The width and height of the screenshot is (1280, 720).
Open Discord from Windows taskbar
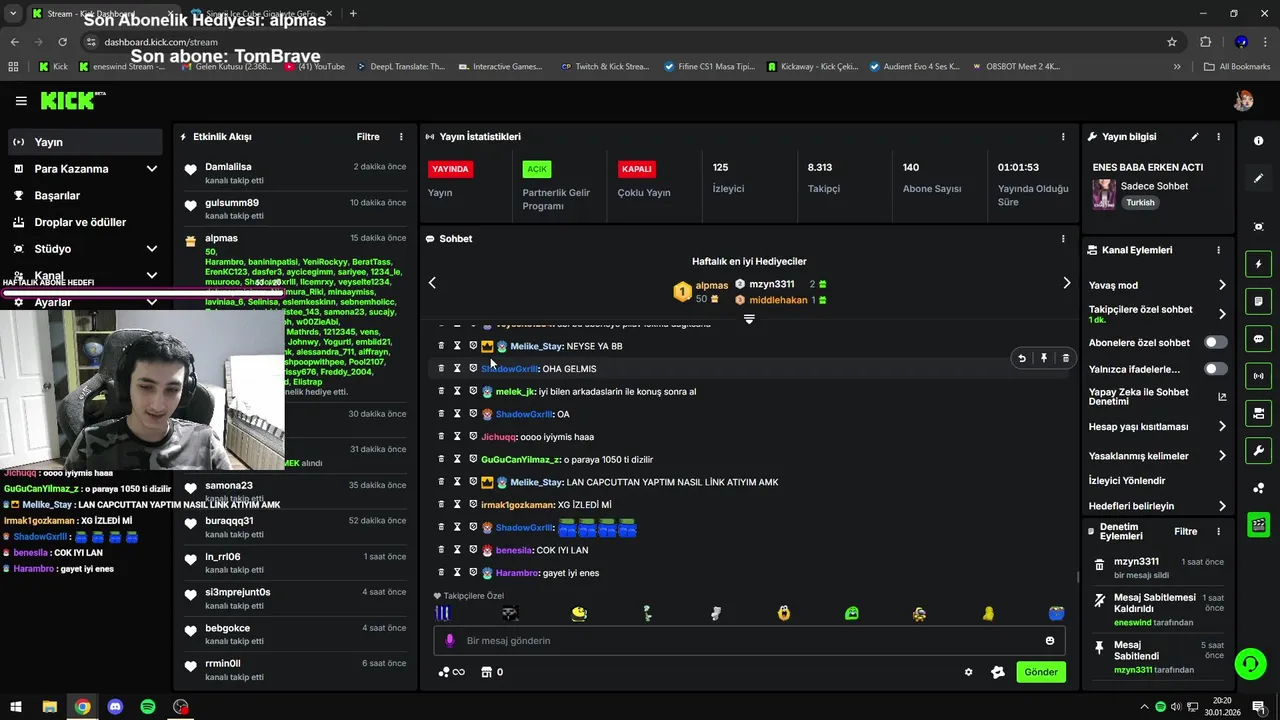115,707
